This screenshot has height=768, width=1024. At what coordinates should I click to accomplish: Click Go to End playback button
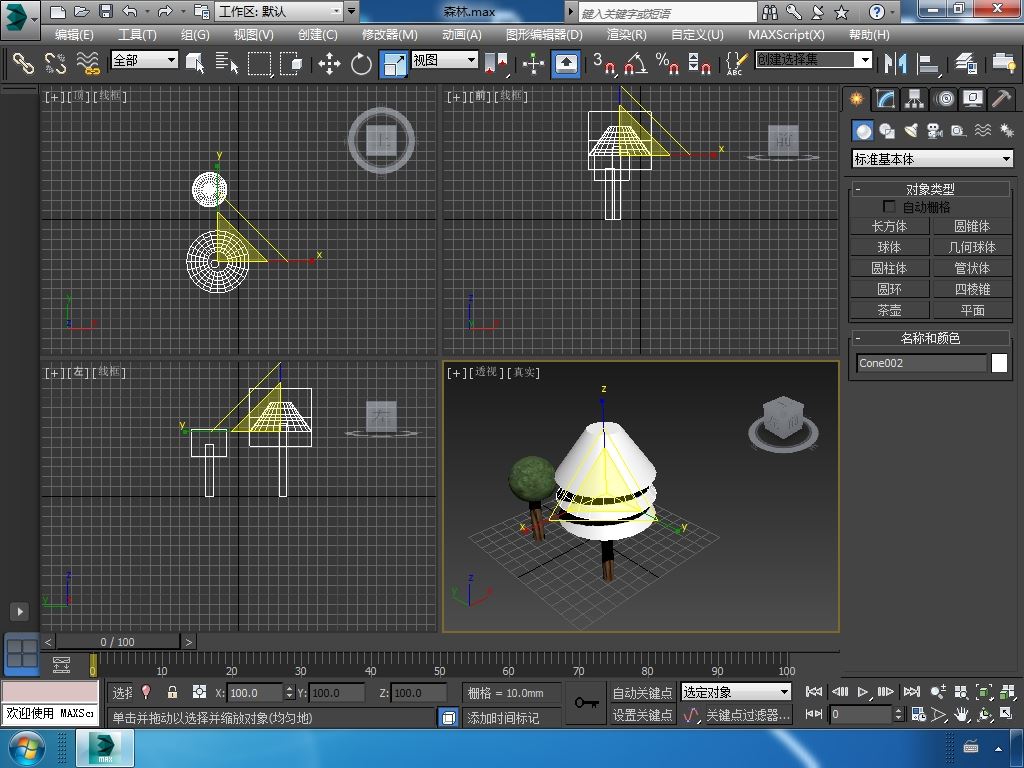point(911,692)
